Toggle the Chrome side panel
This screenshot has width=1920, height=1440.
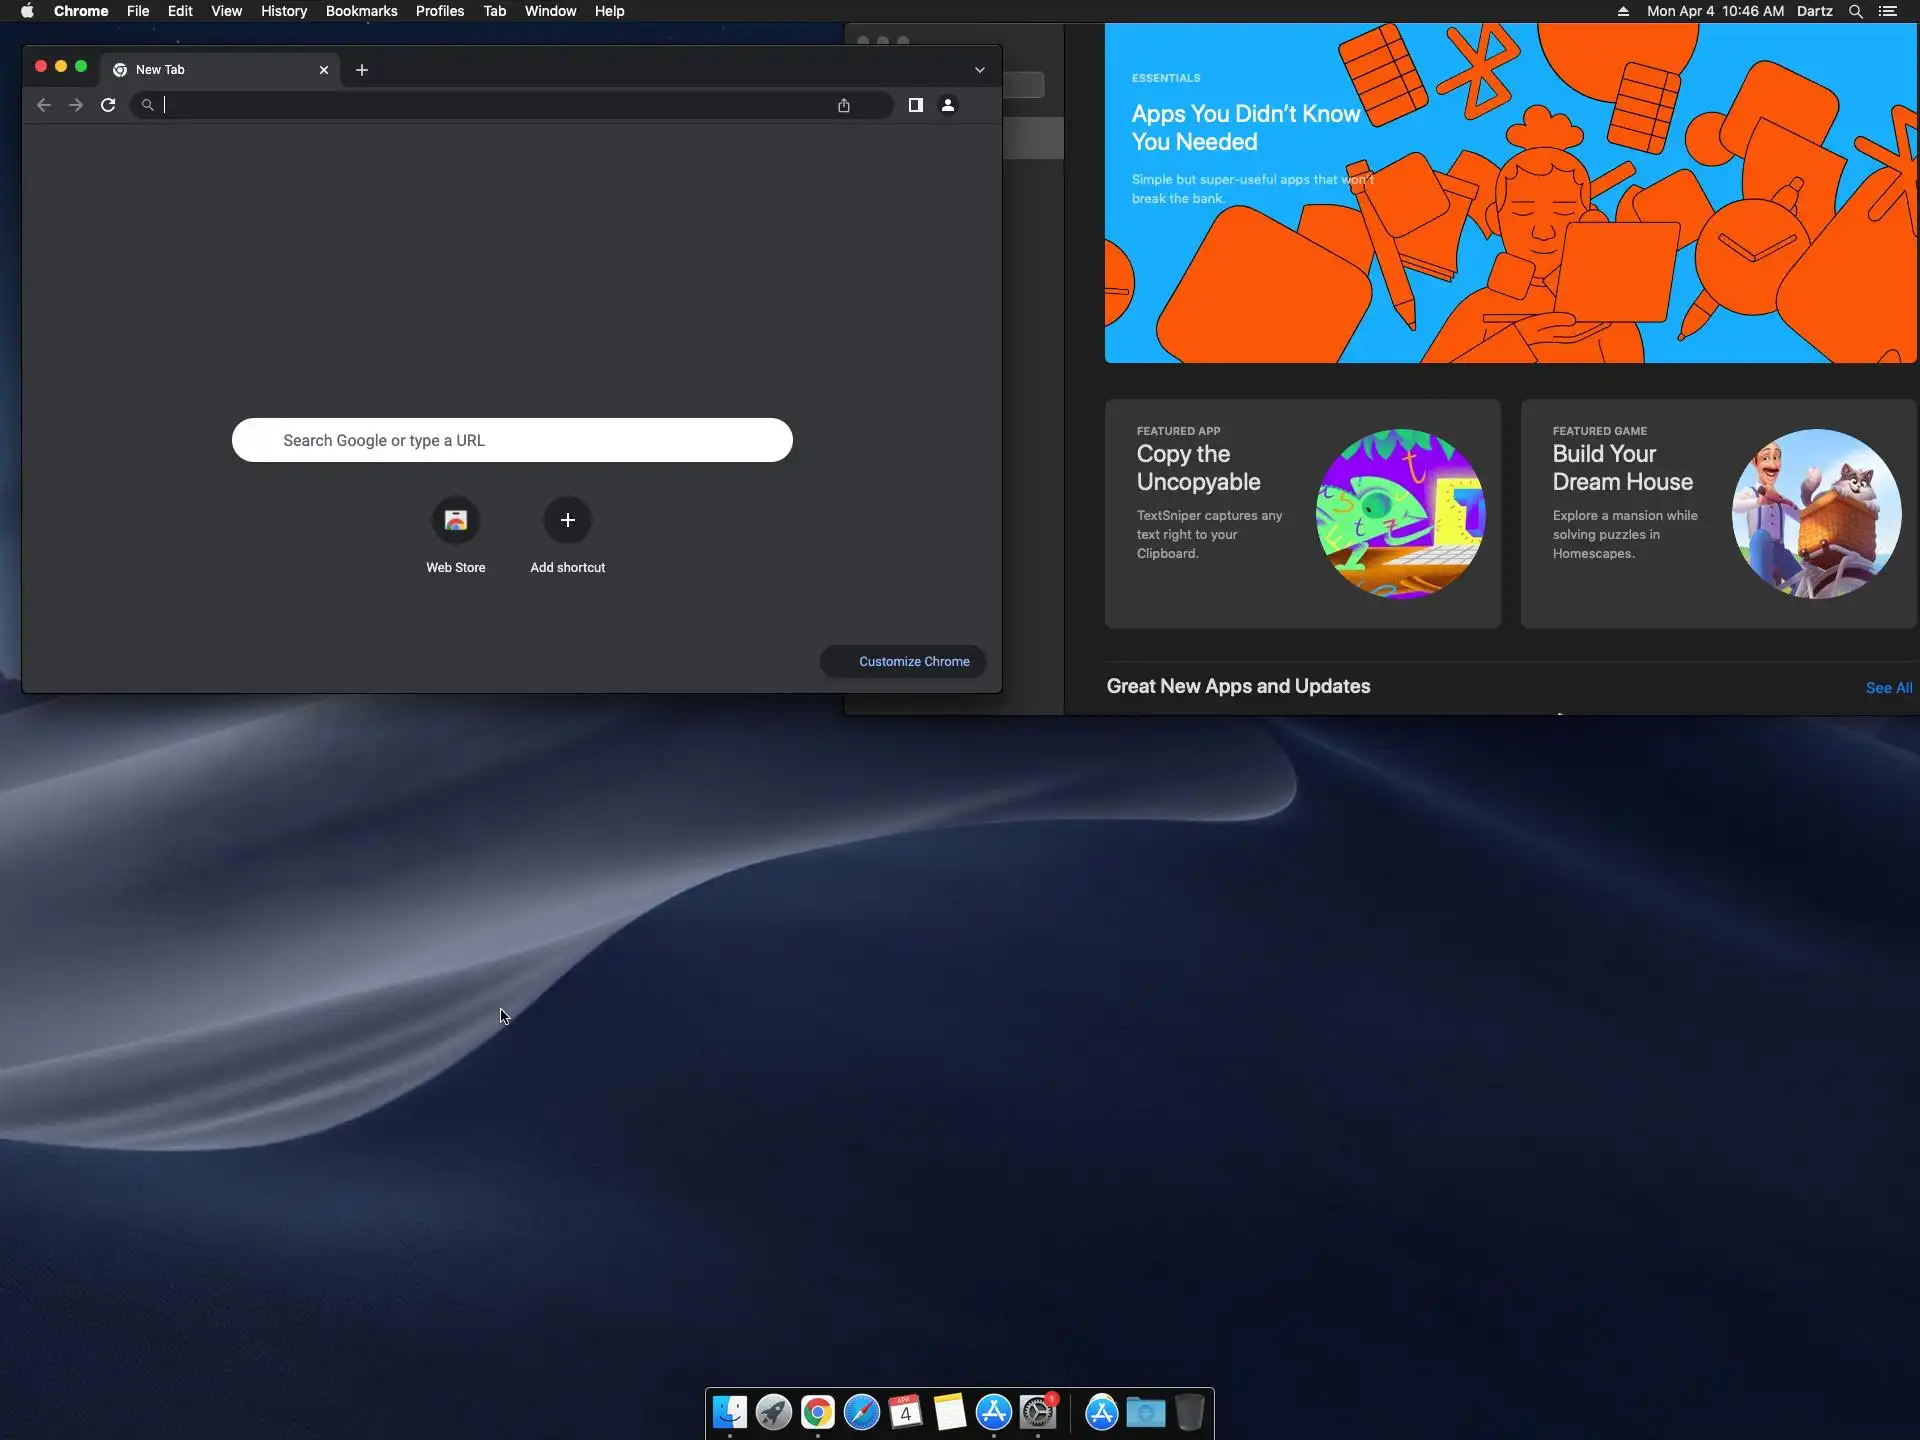[915, 105]
